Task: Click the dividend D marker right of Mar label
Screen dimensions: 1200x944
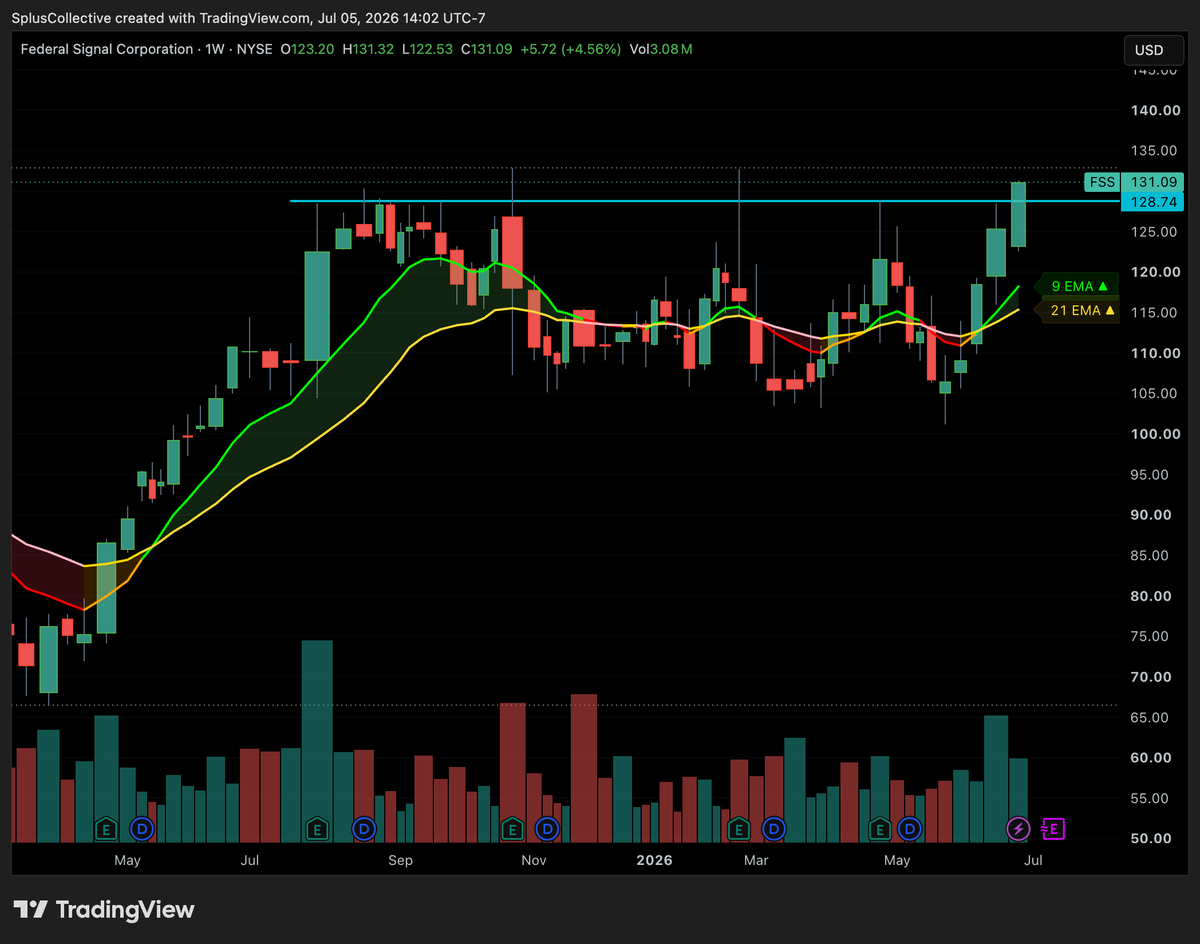Action: (774, 828)
